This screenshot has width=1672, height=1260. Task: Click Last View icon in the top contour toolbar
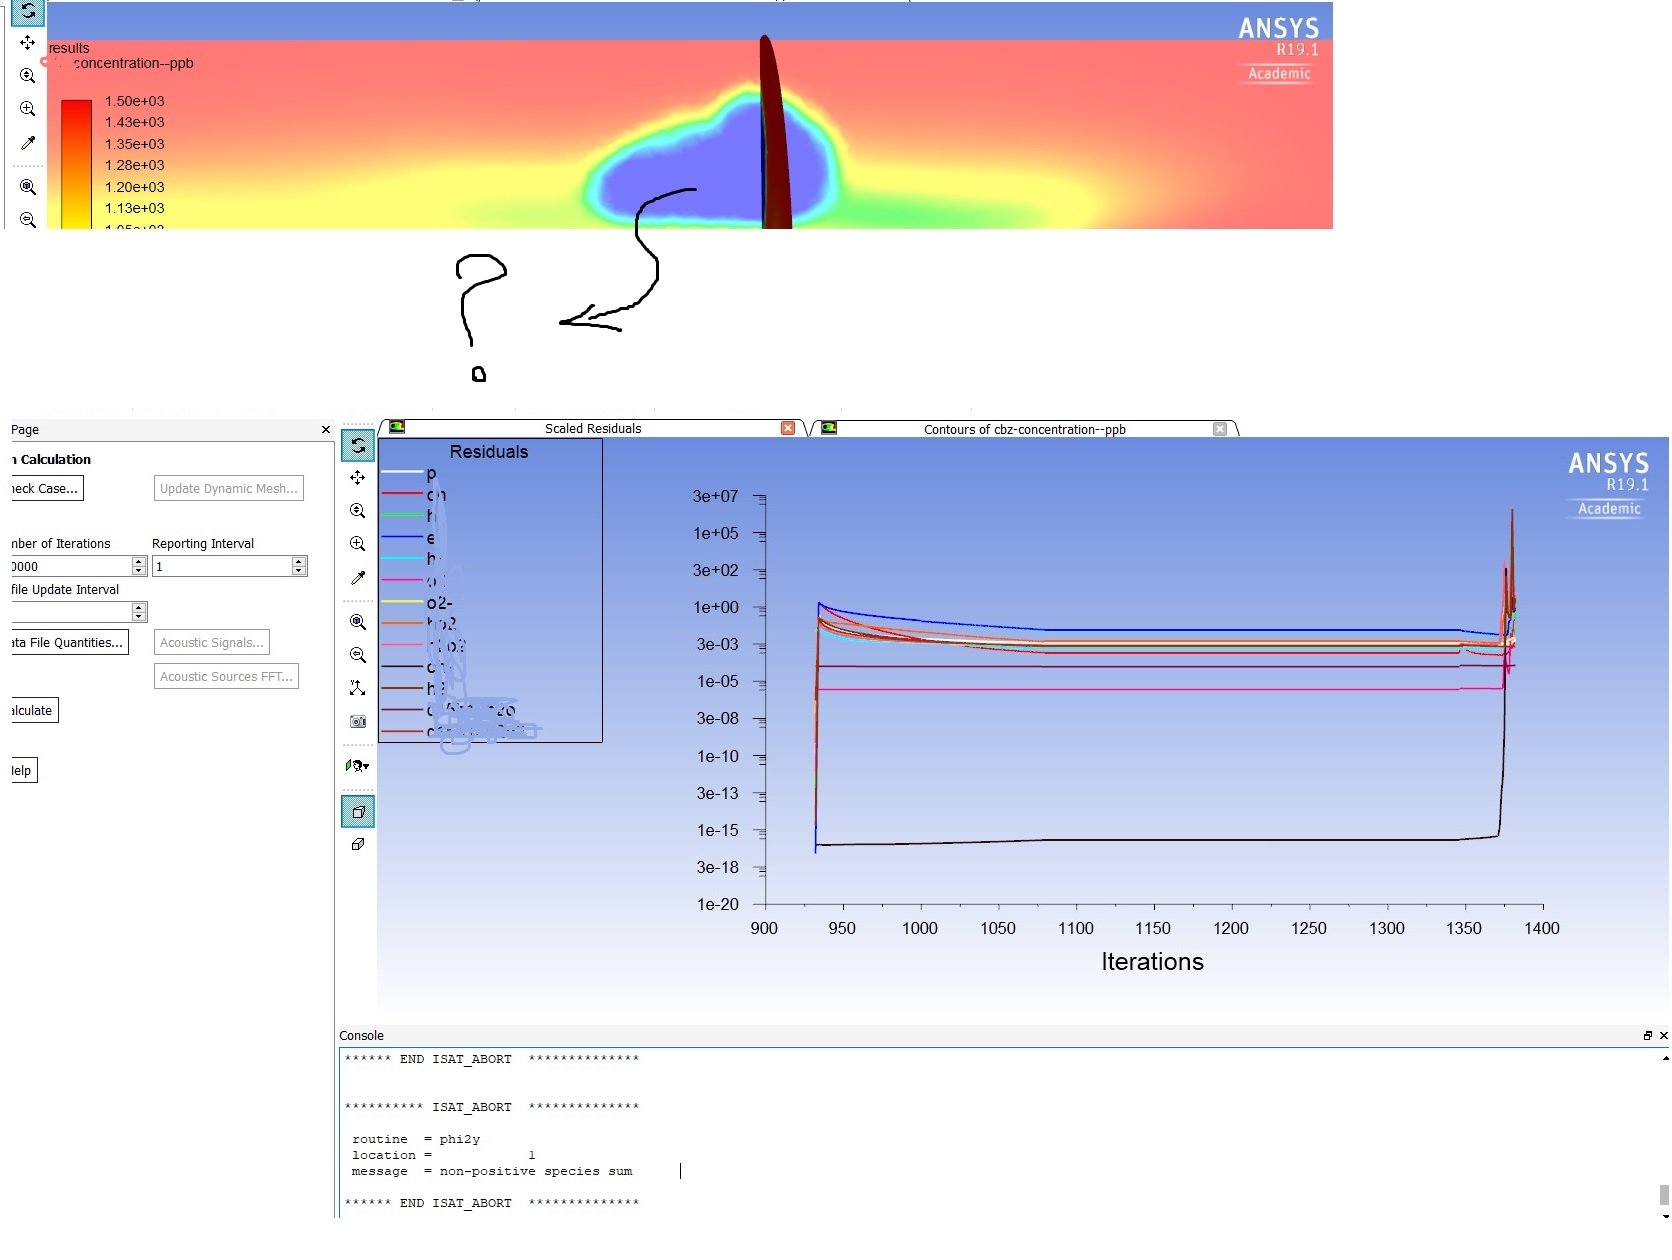click(28, 220)
